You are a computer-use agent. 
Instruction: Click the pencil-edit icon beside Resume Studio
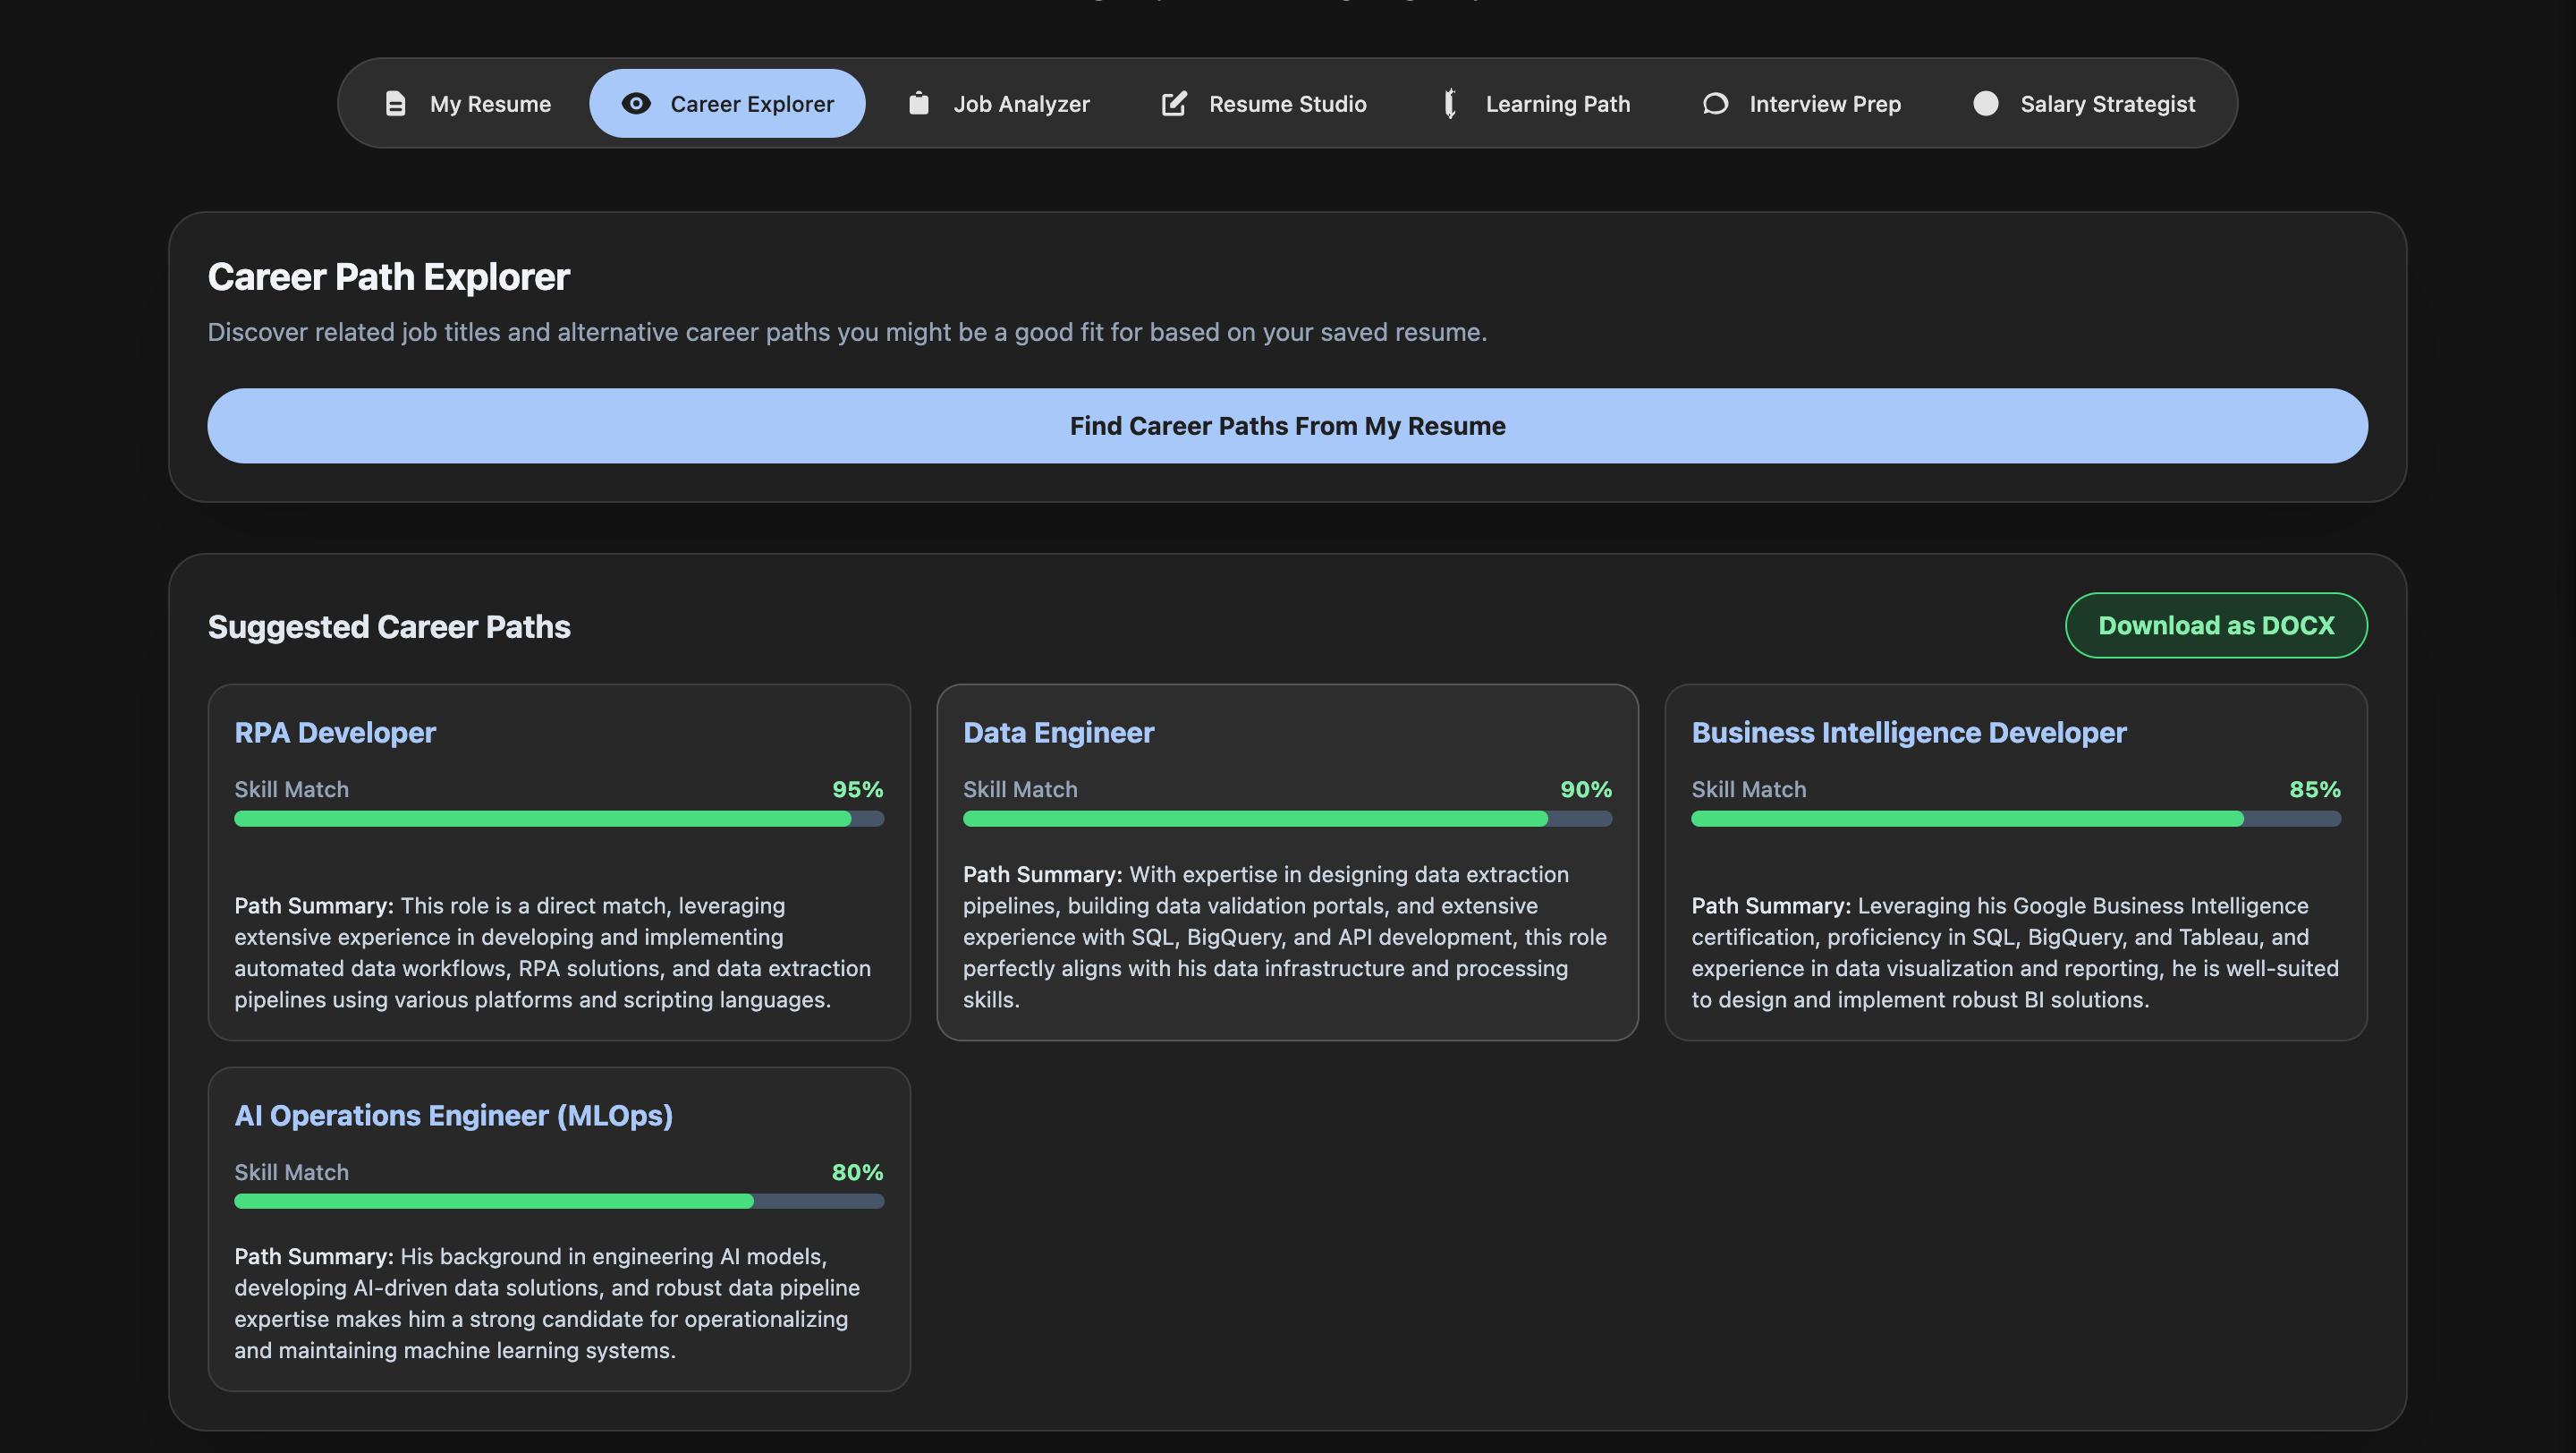point(1174,104)
